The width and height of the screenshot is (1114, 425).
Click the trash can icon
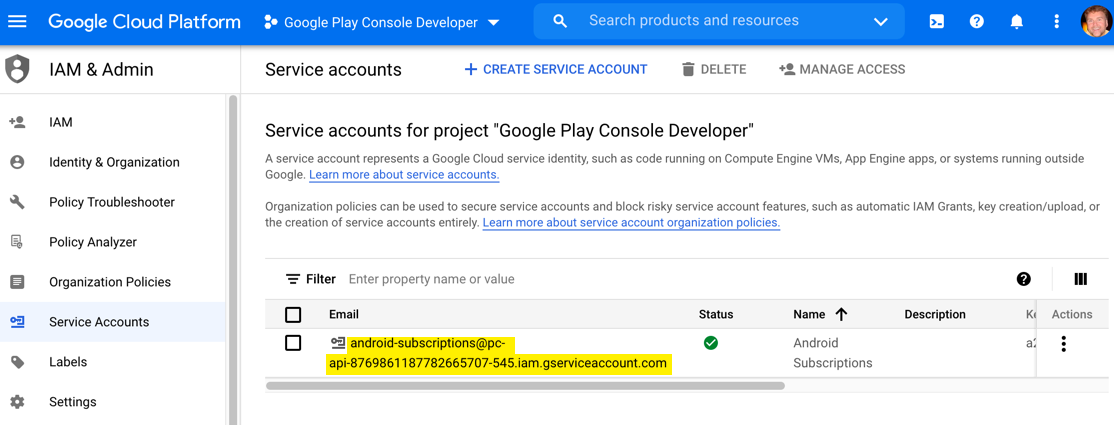(x=688, y=70)
